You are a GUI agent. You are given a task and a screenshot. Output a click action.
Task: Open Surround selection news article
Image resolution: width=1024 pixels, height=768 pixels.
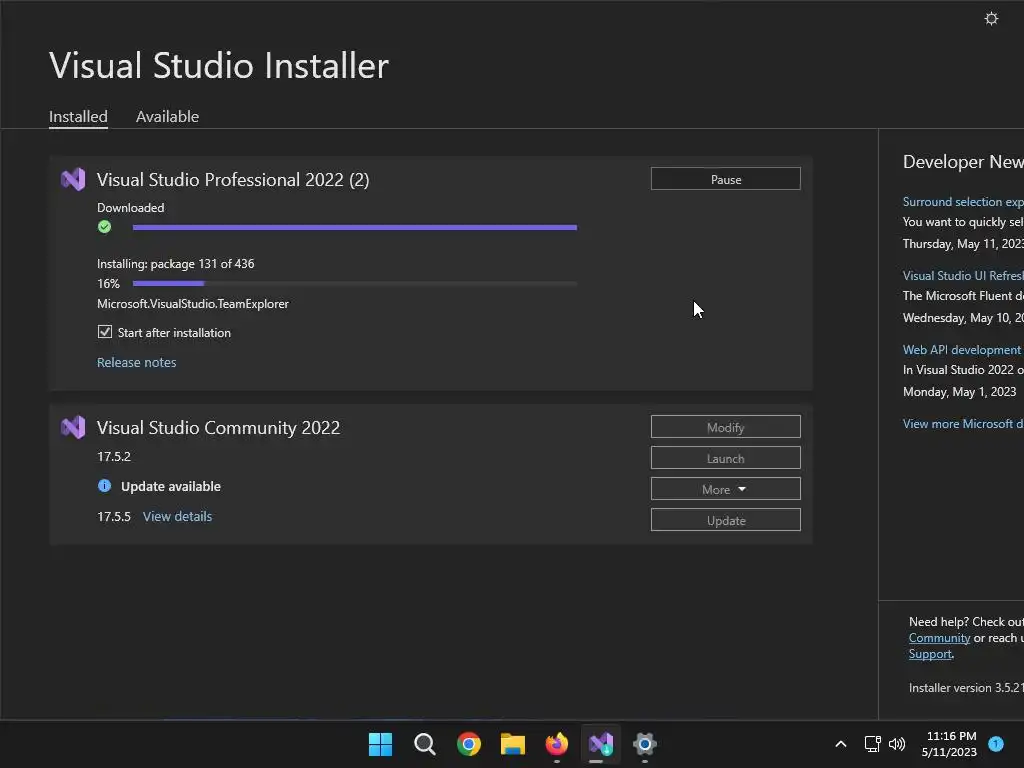[963, 202]
